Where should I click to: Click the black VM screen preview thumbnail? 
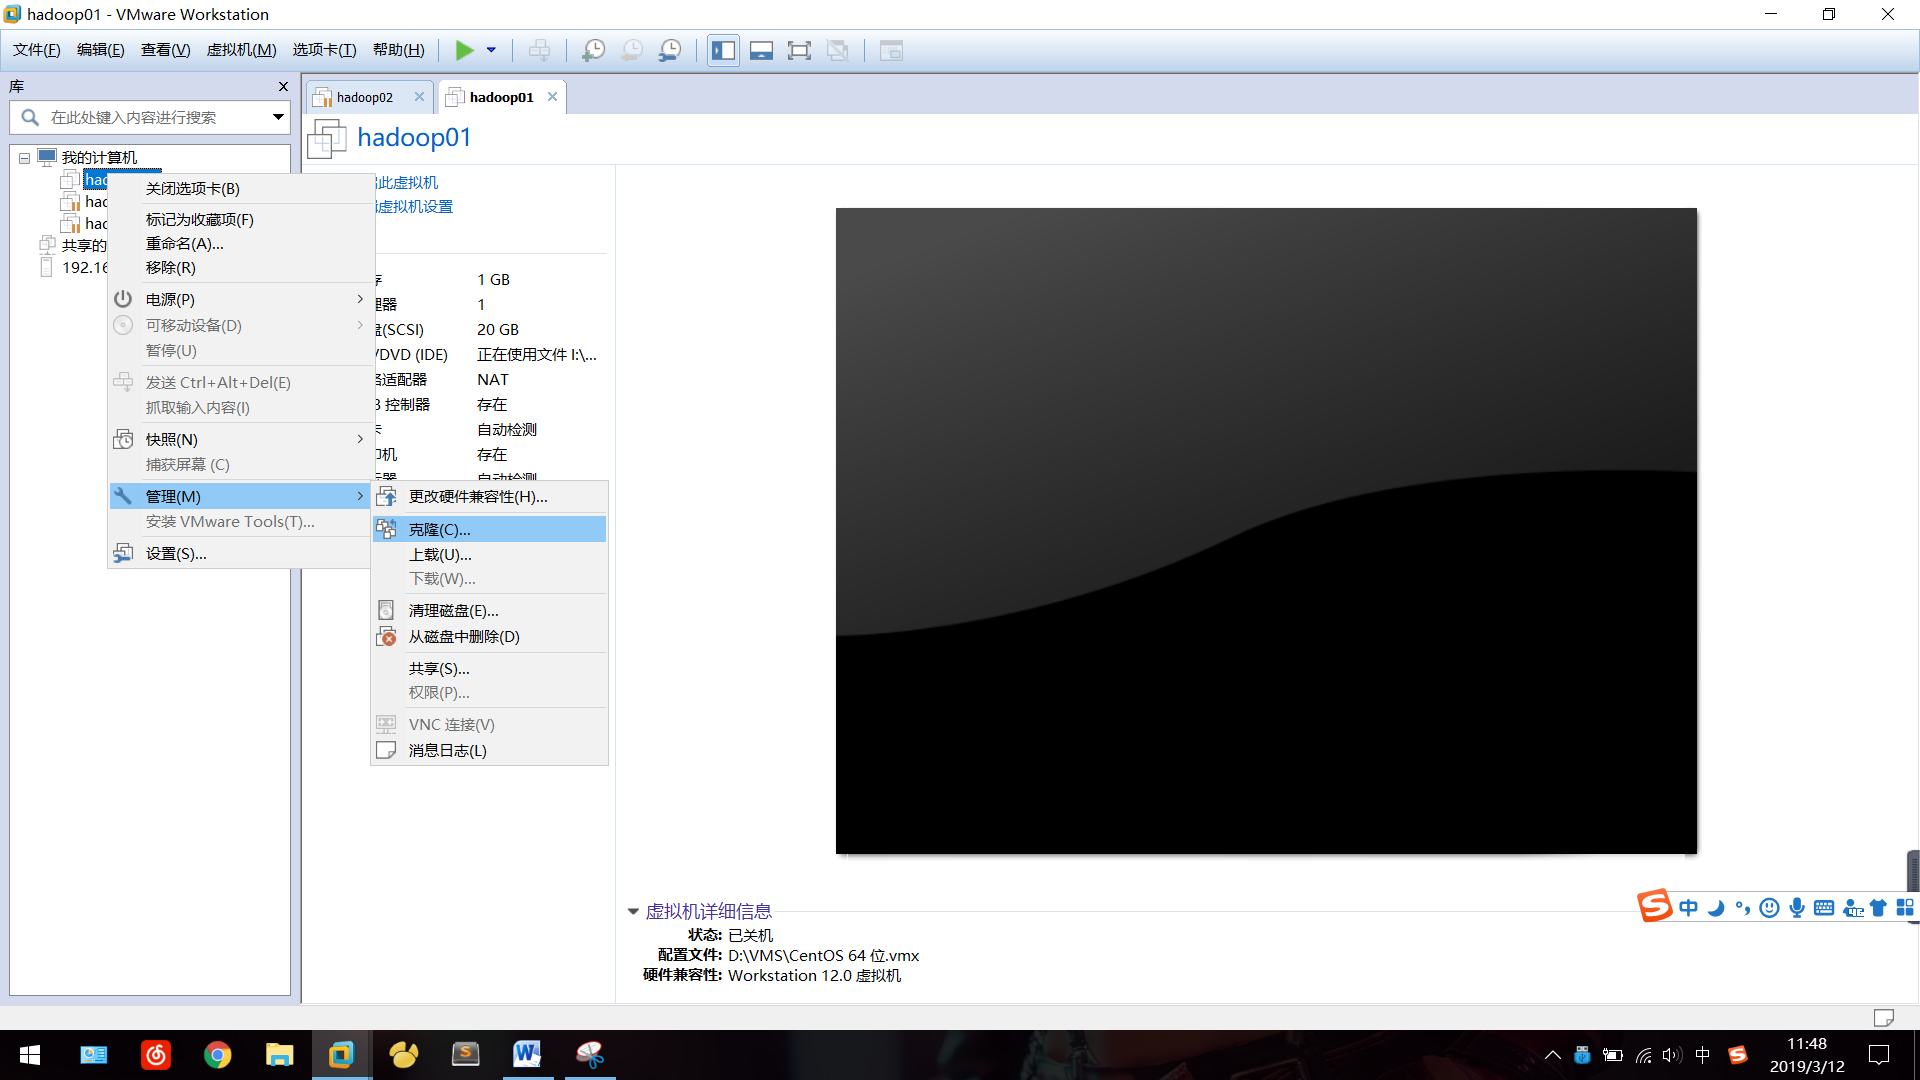(x=1266, y=531)
